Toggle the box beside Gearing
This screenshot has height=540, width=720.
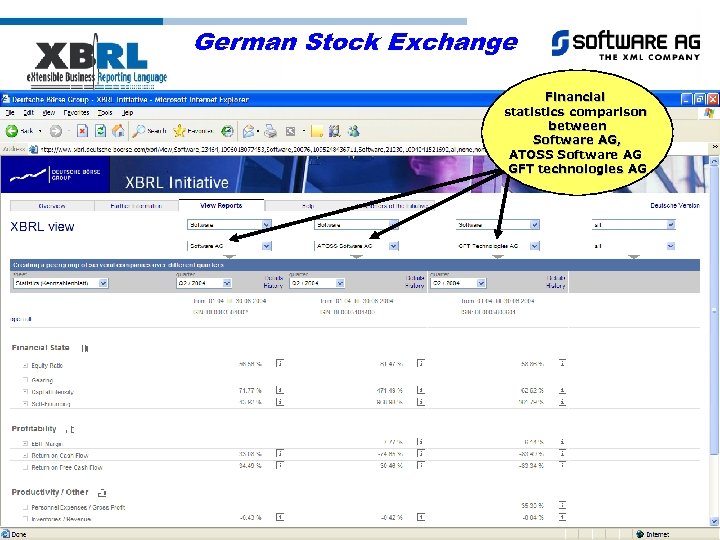tap(26, 380)
